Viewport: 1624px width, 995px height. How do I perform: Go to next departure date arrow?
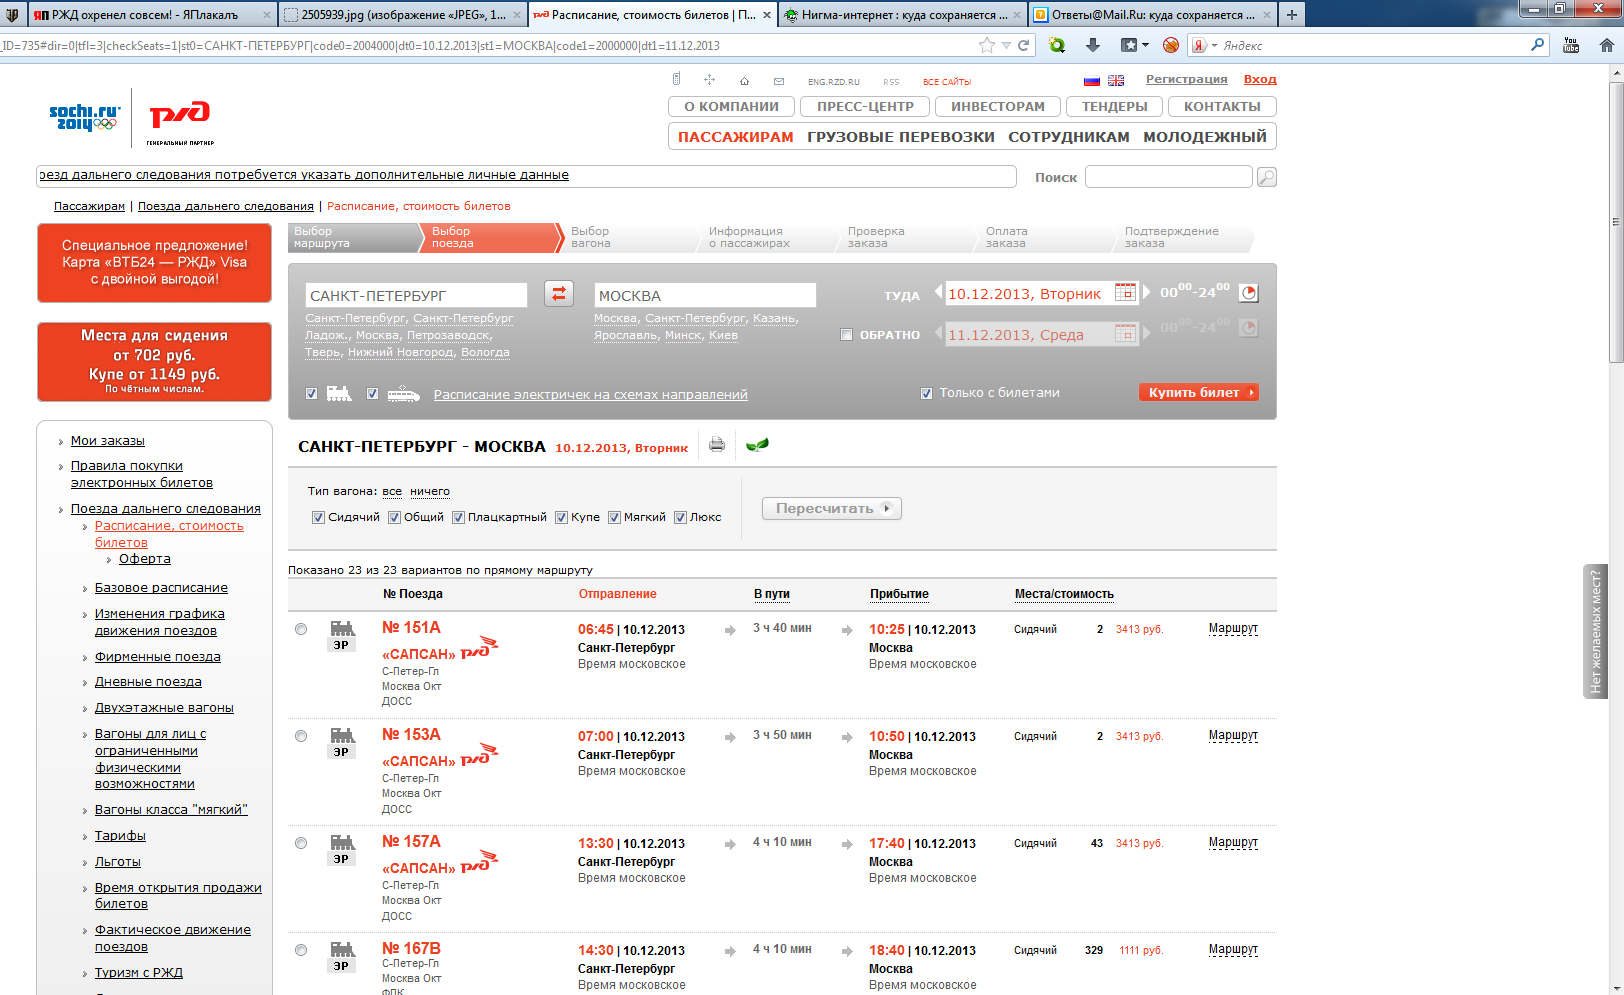(x=1146, y=292)
